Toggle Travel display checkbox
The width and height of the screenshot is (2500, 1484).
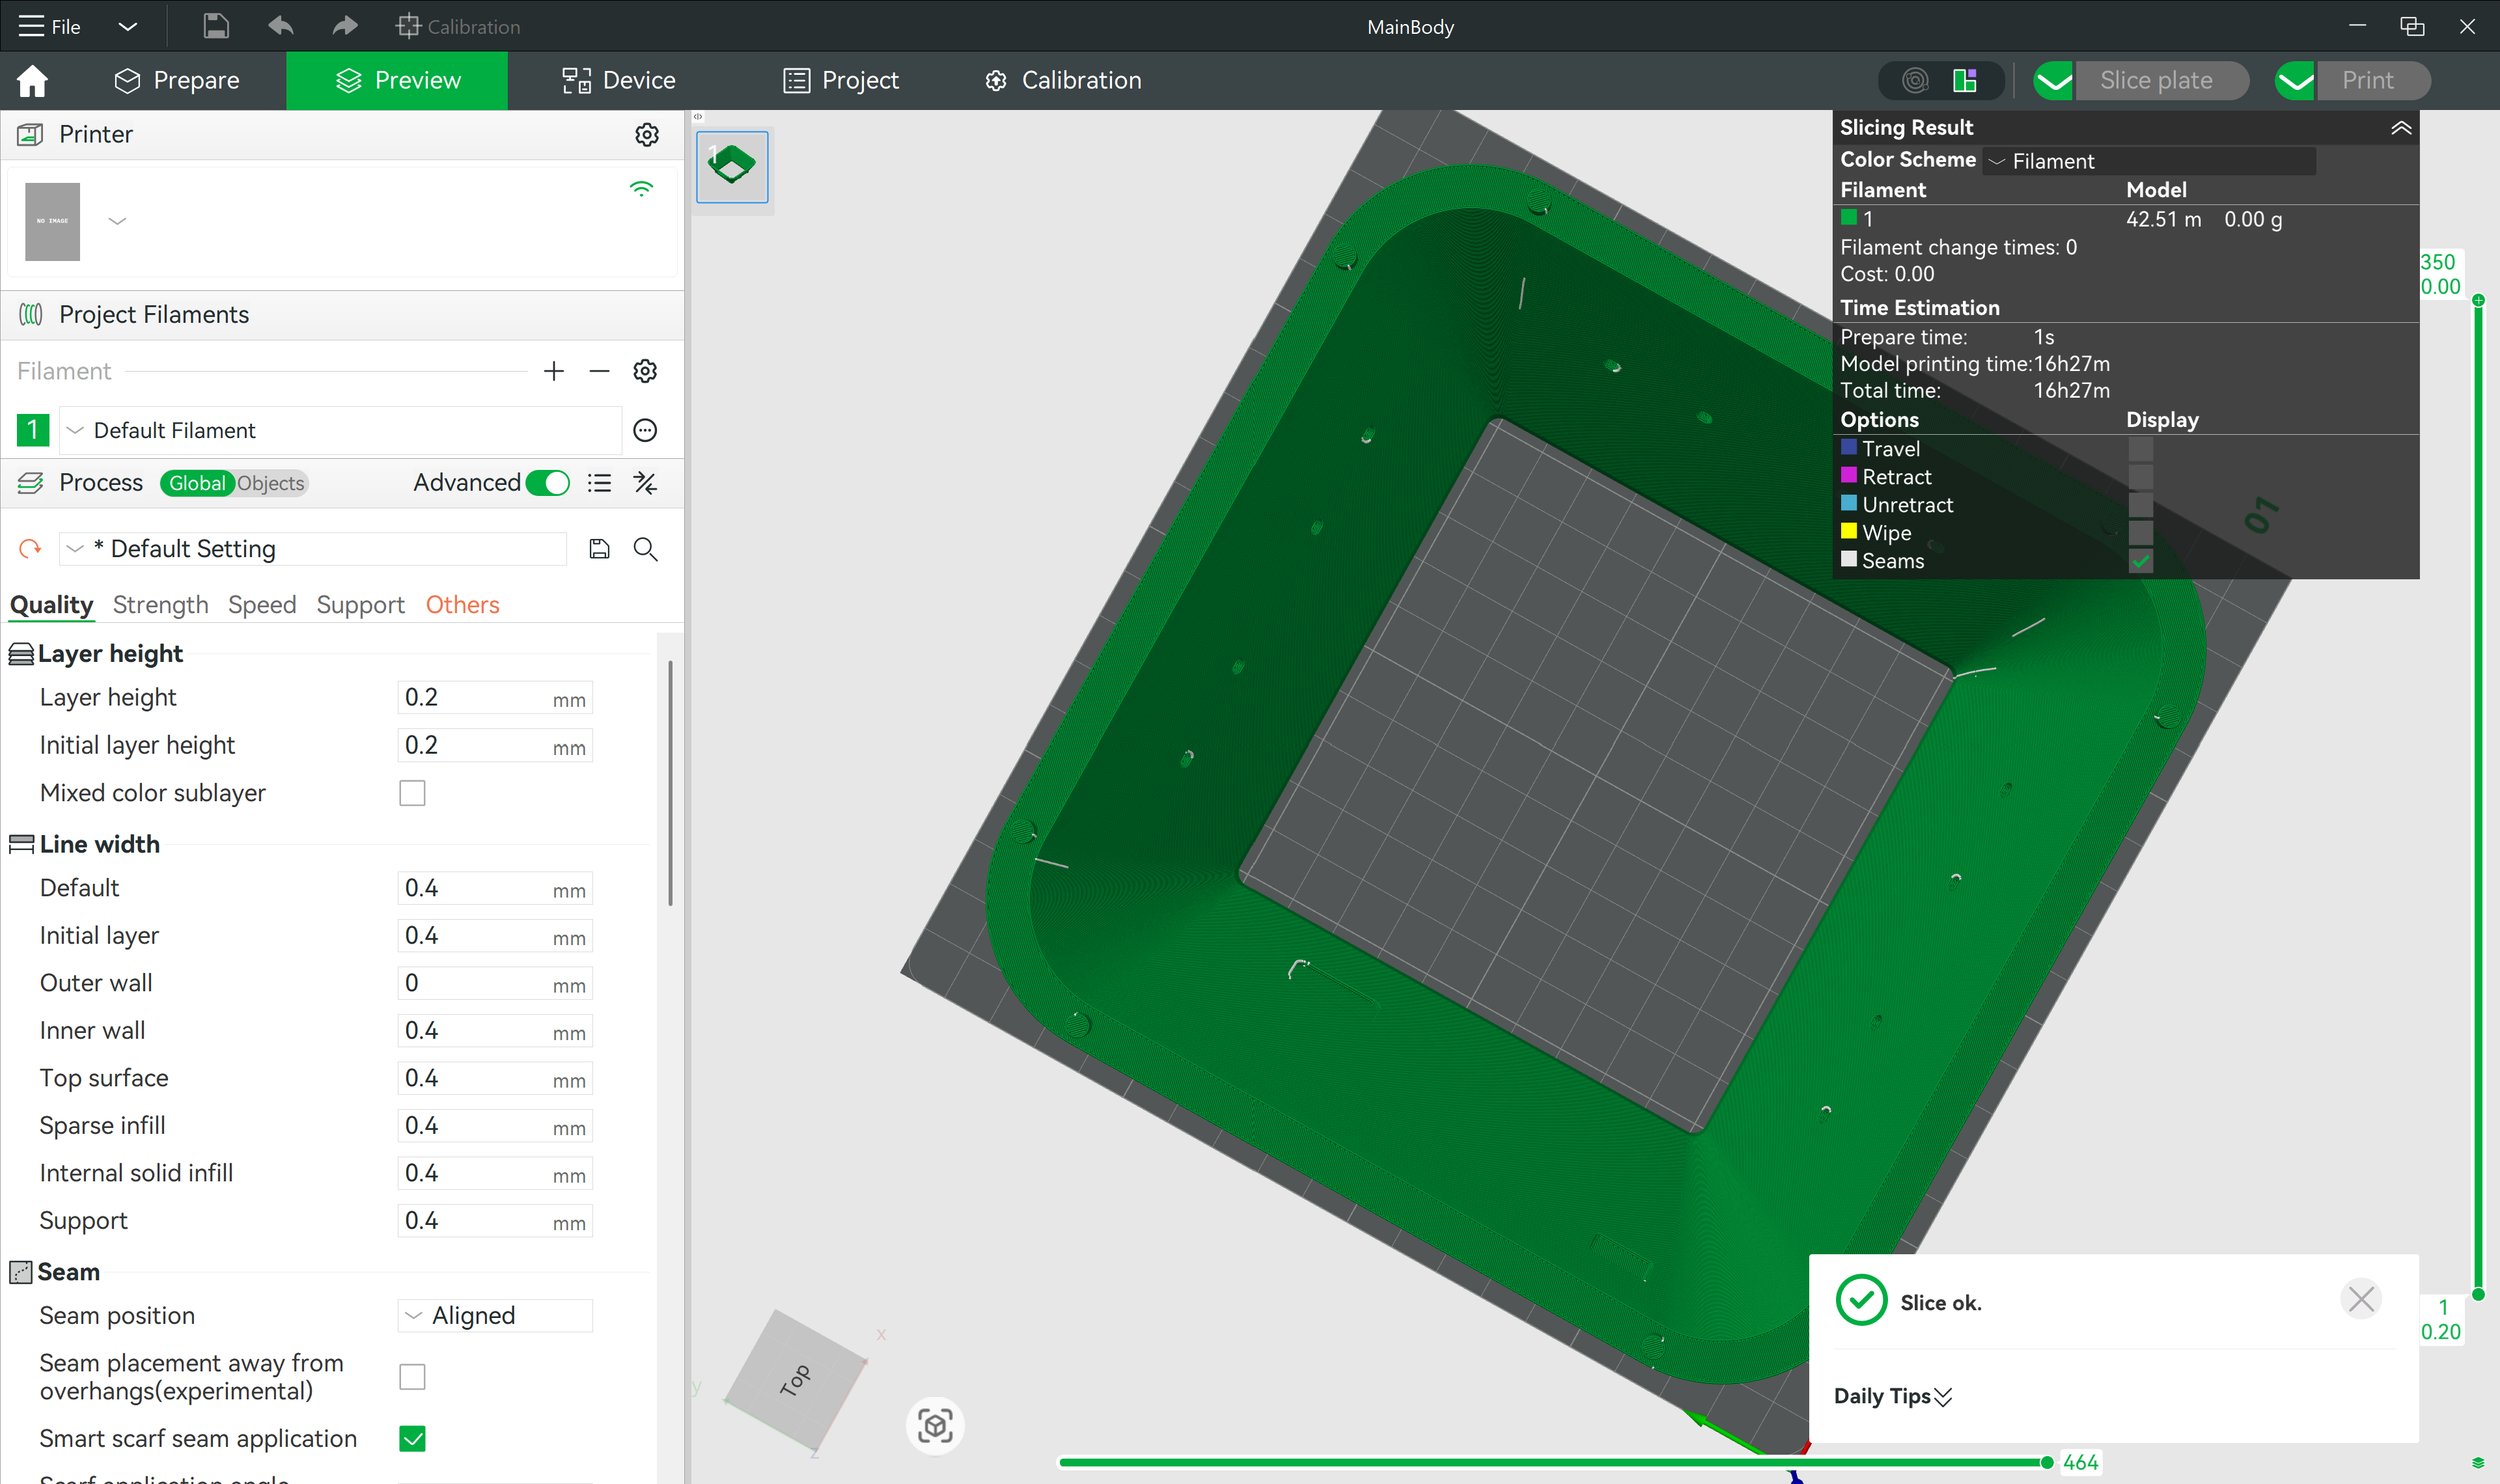[x=2141, y=448]
